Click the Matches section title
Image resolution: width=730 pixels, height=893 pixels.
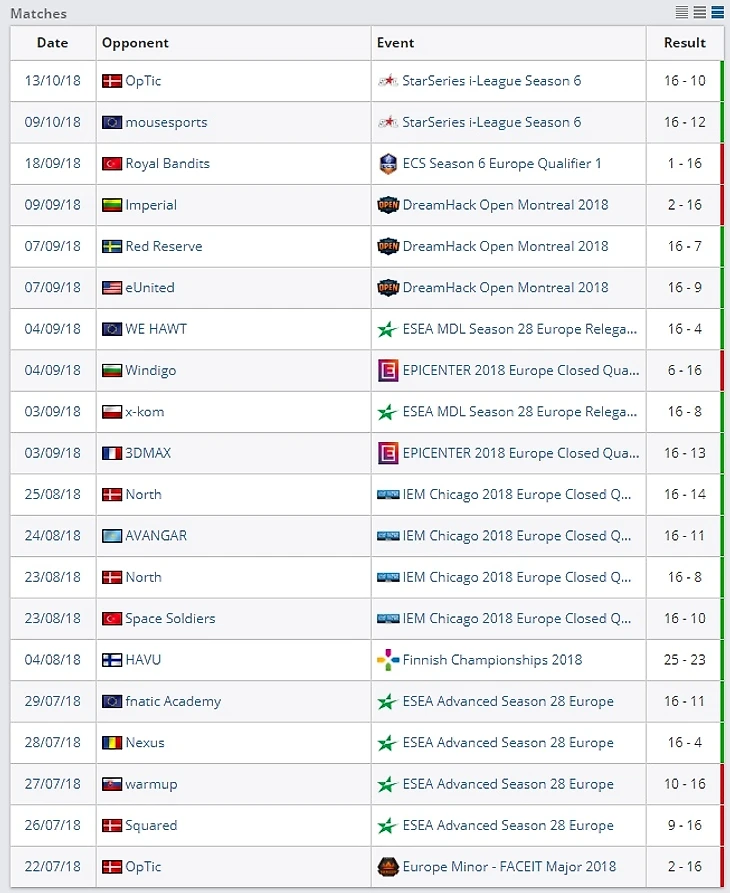38,13
